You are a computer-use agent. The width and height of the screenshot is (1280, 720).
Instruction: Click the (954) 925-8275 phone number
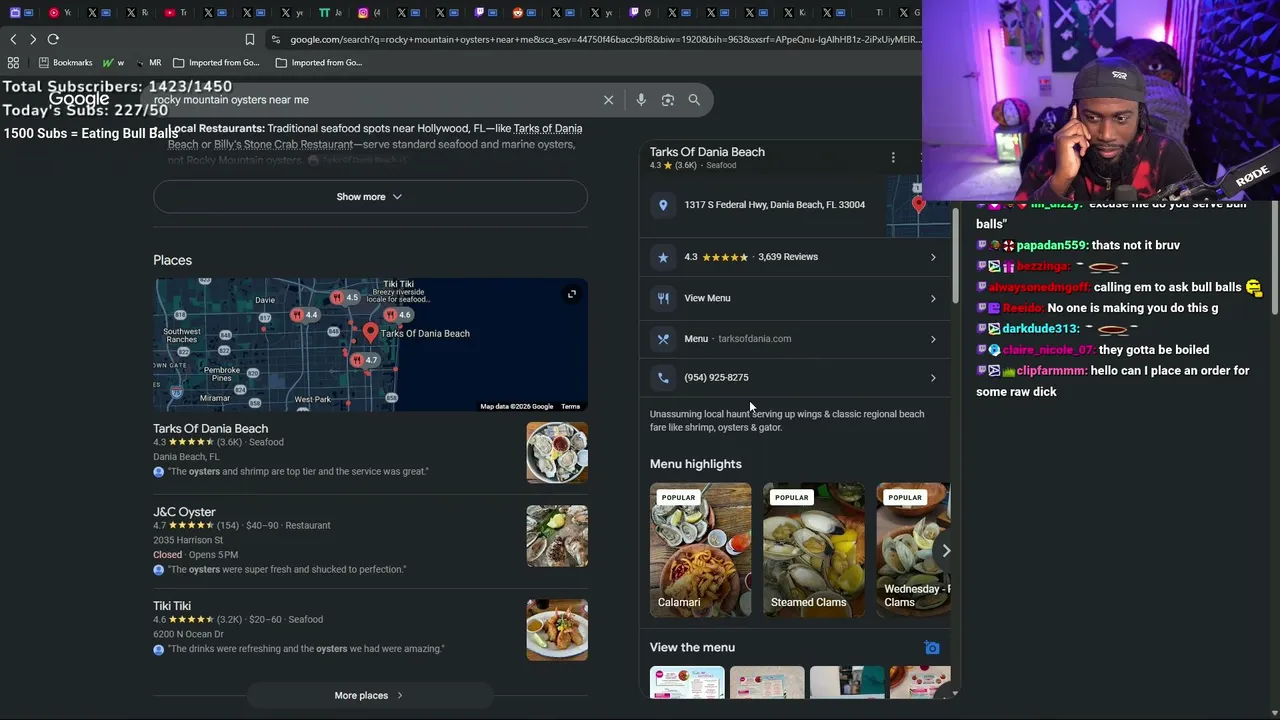pos(716,378)
